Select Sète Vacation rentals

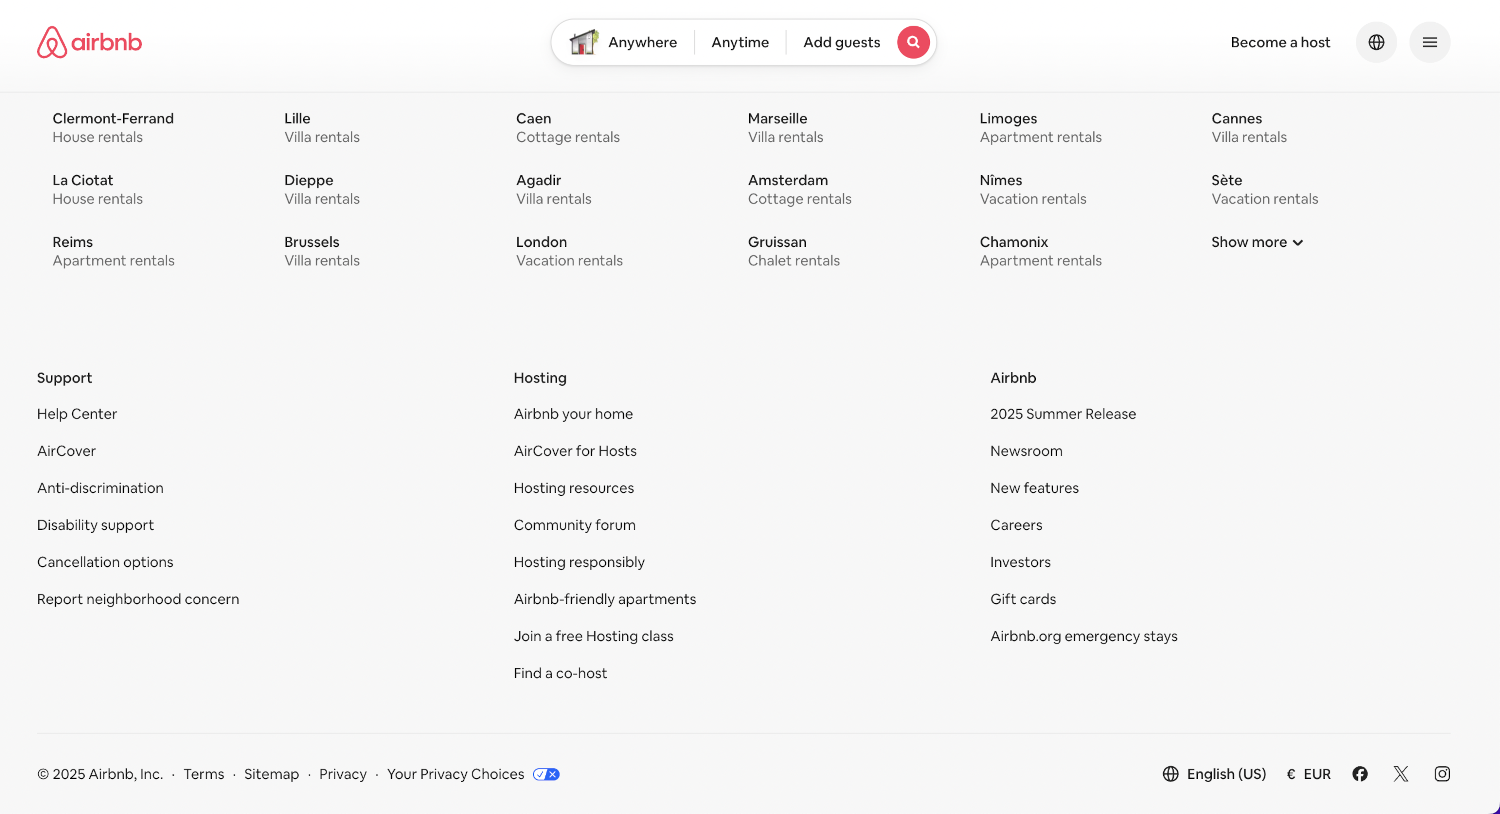pos(1265,189)
